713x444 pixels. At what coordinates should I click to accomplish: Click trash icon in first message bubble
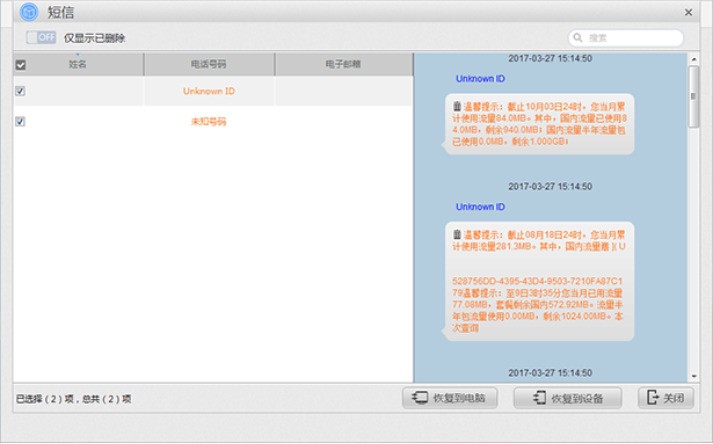[457, 105]
